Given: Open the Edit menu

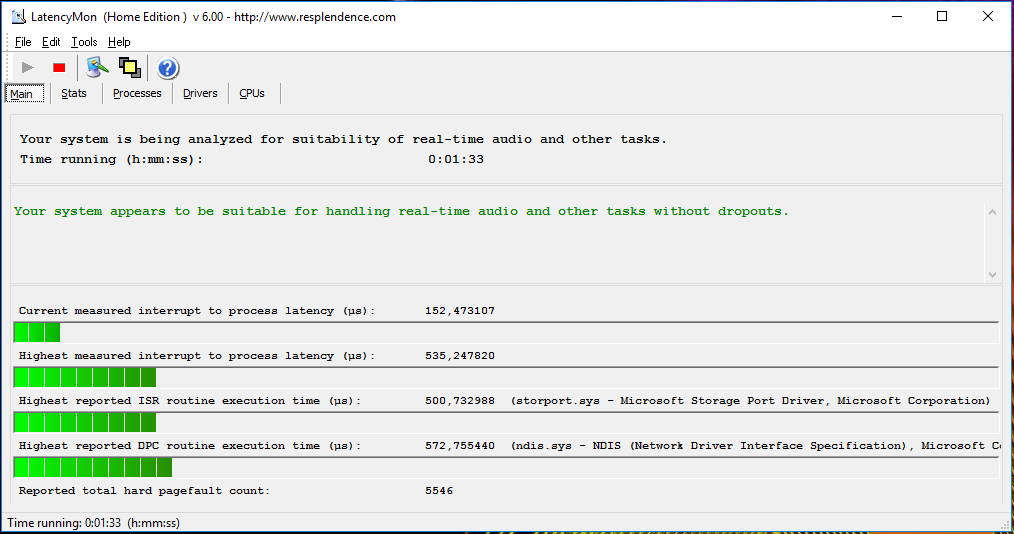Looking at the screenshot, I should click(51, 42).
